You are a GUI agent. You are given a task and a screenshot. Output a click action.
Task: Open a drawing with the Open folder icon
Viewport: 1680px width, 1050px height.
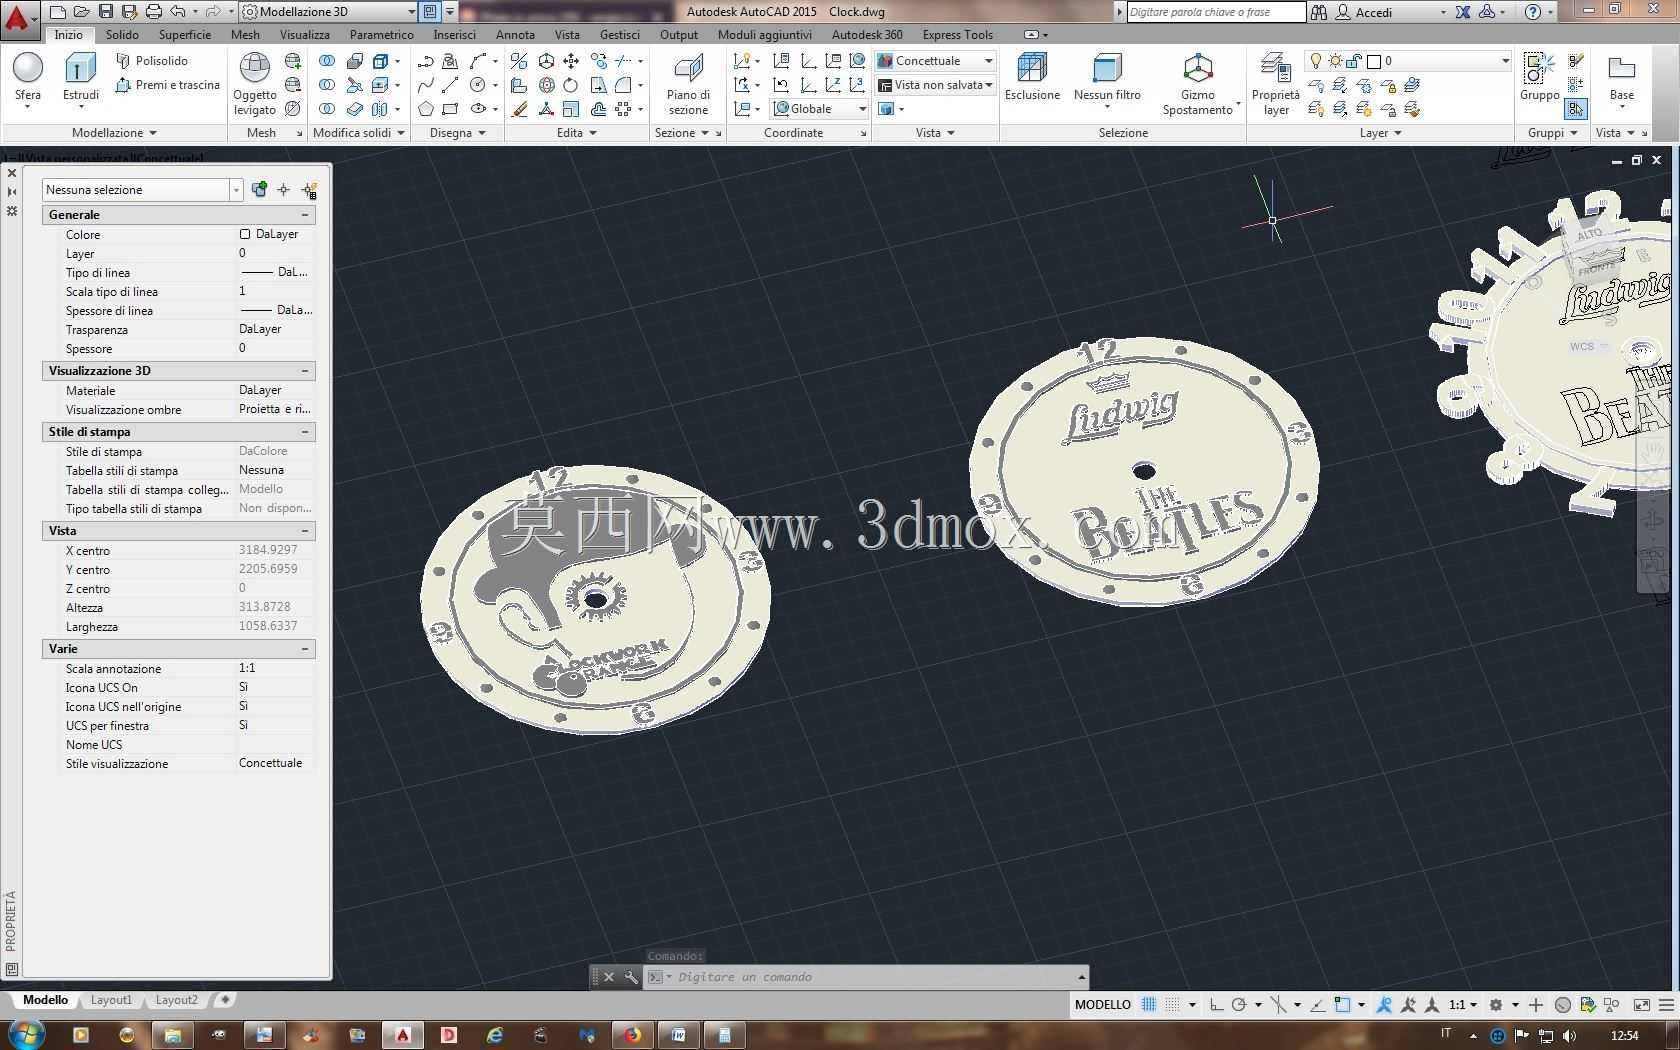click(82, 12)
